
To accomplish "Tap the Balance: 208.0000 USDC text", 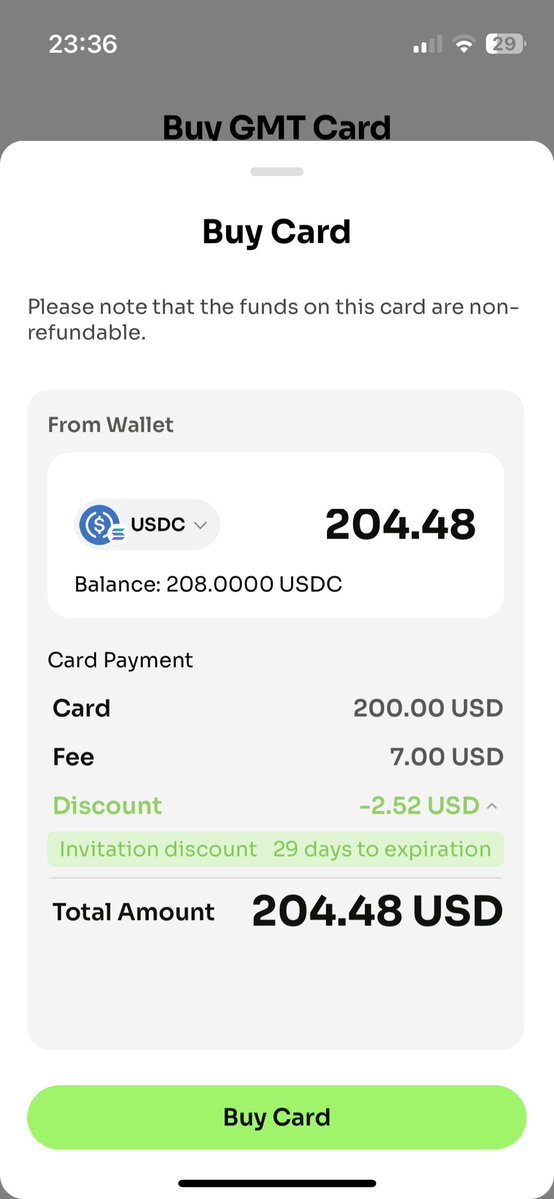I will coord(208,585).
